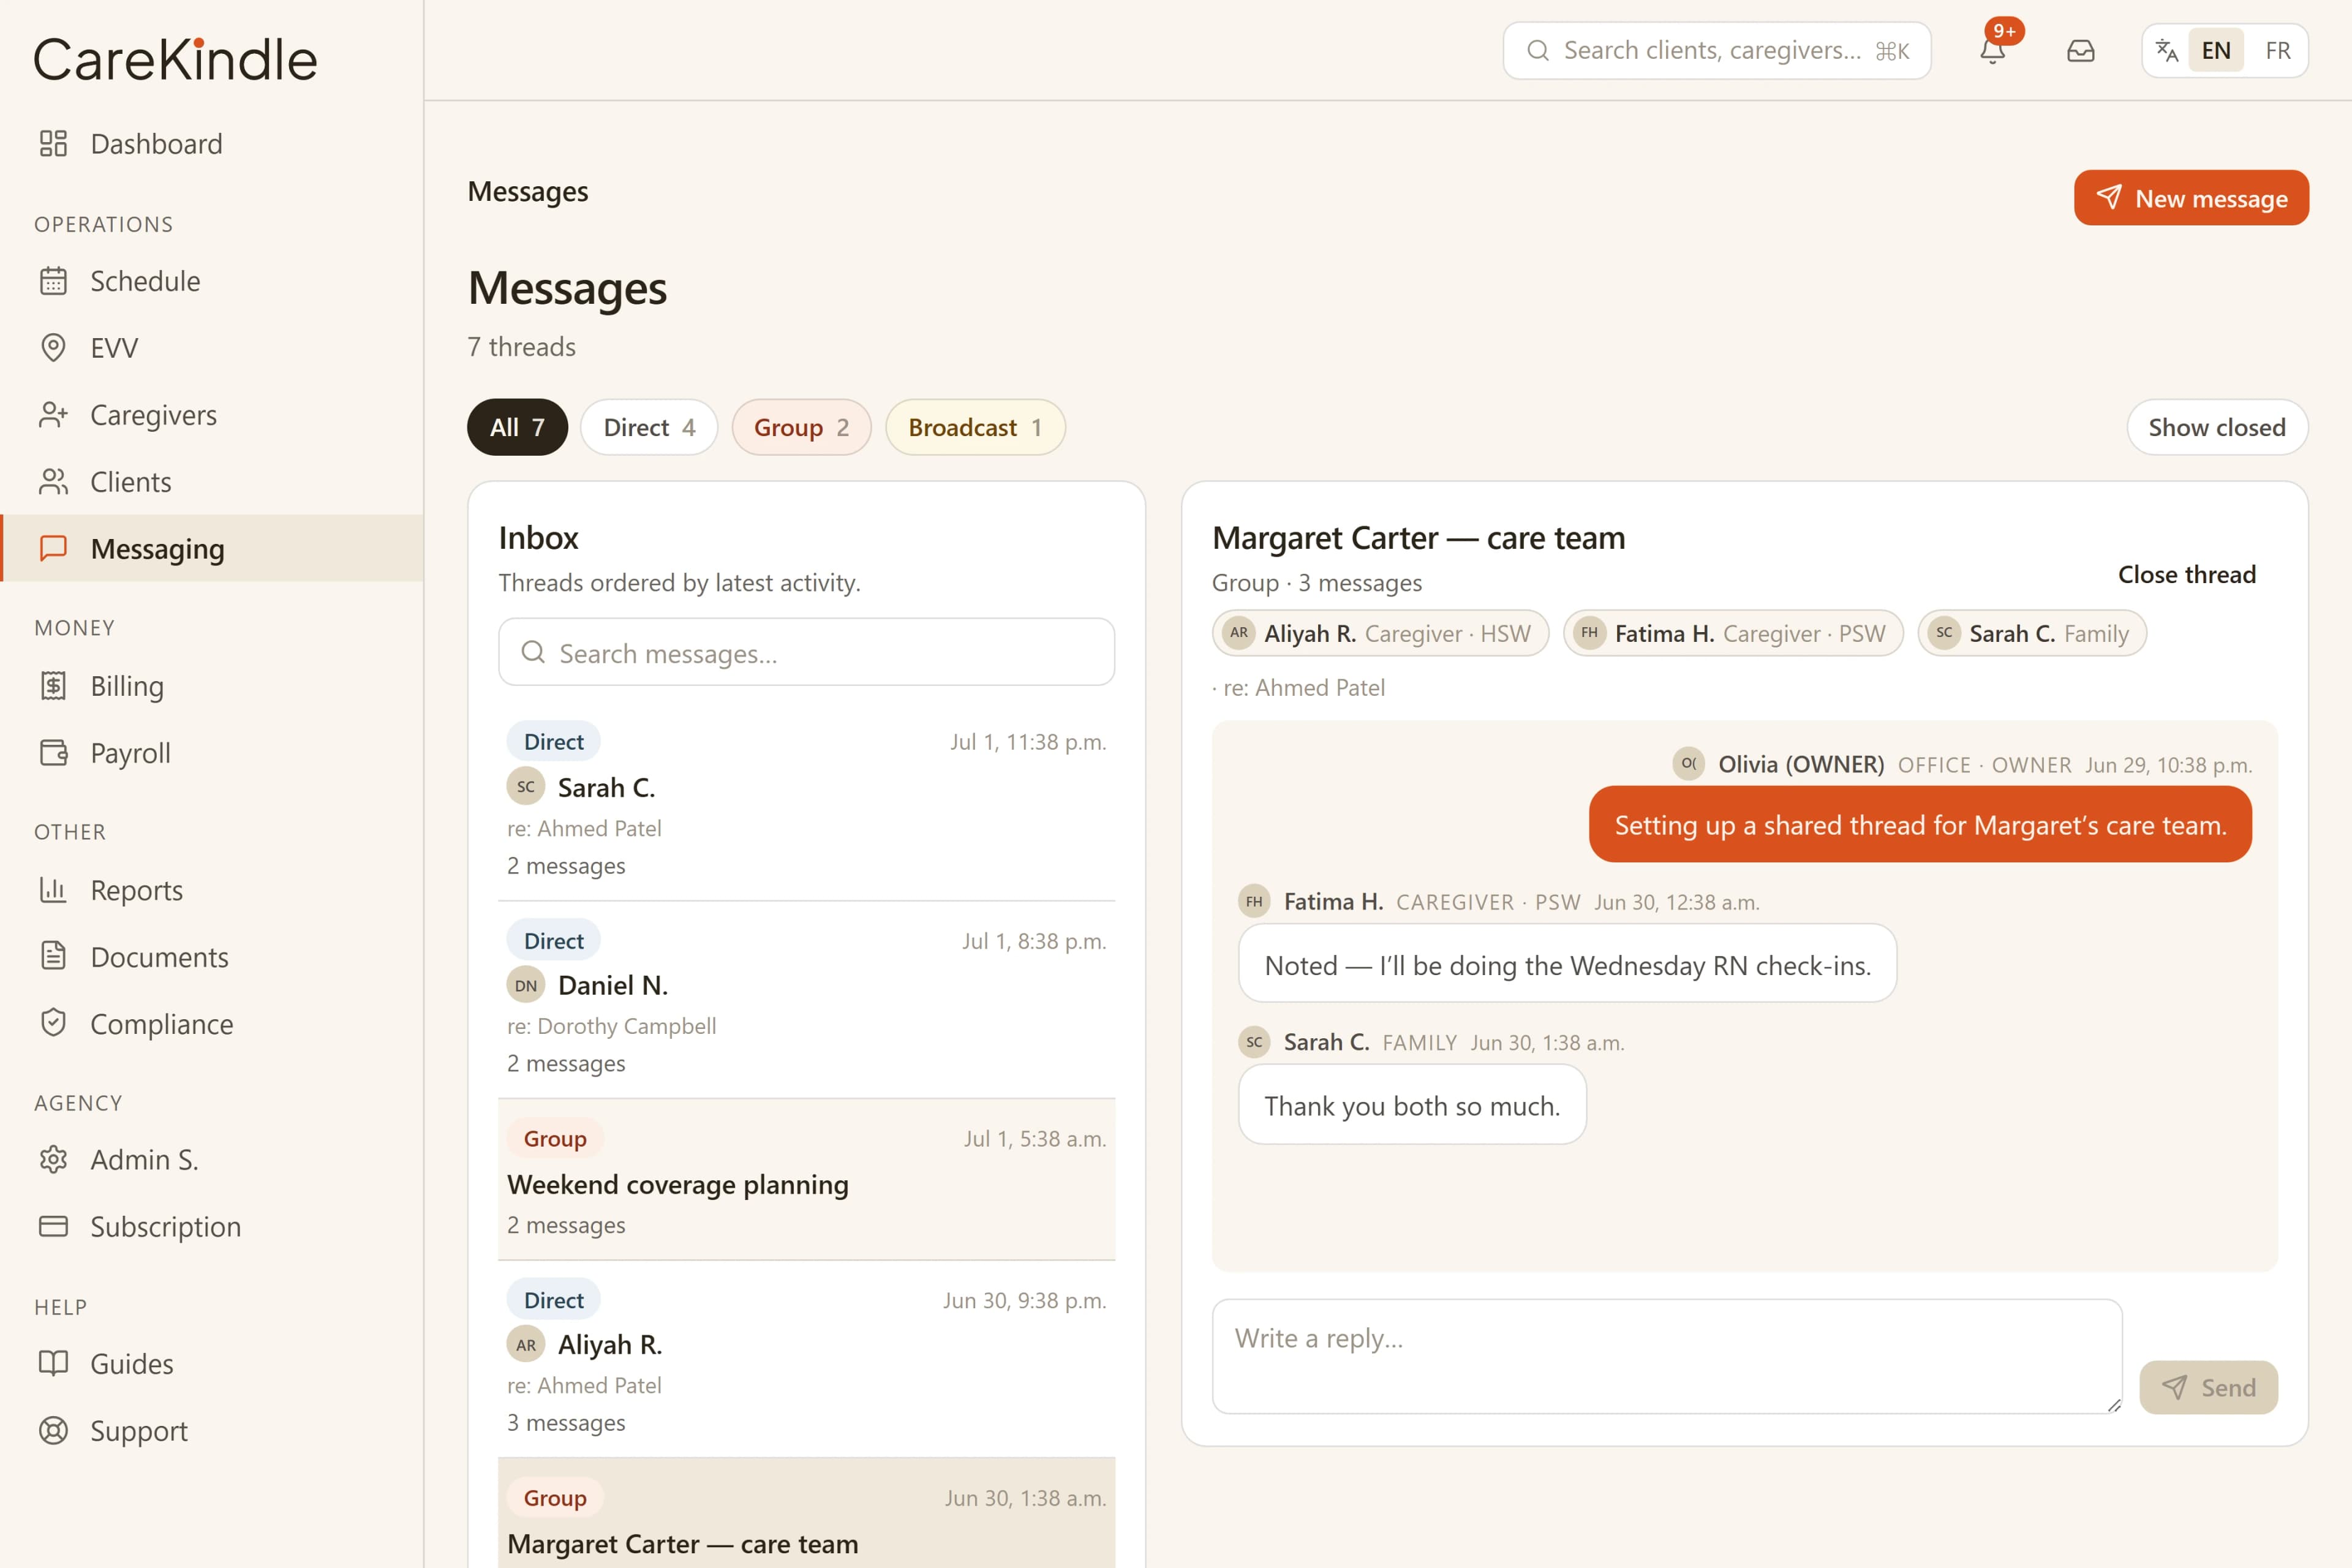This screenshot has height=1568, width=2352.
Task: Click the reply box resize handle
Action: pyautogui.click(x=2114, y=1405)
